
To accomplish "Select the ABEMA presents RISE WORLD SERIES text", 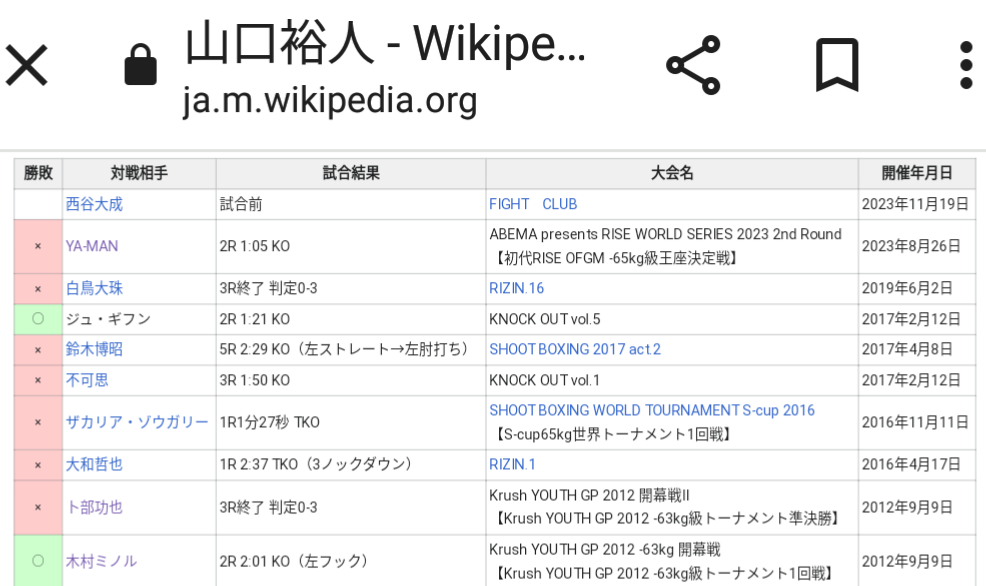I will [x=665, y=235].
